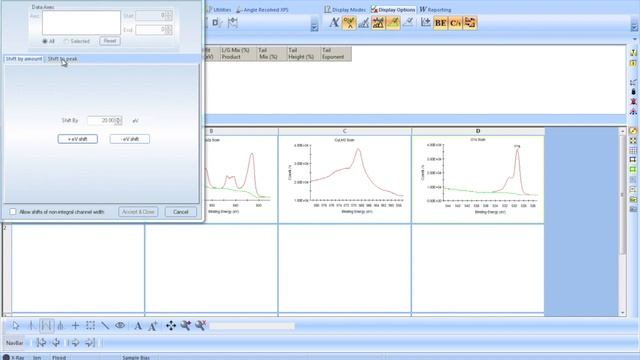This screenshot has height=360, width=640.
Task: Choose the Selected radio option
Action: pos(67,41)
